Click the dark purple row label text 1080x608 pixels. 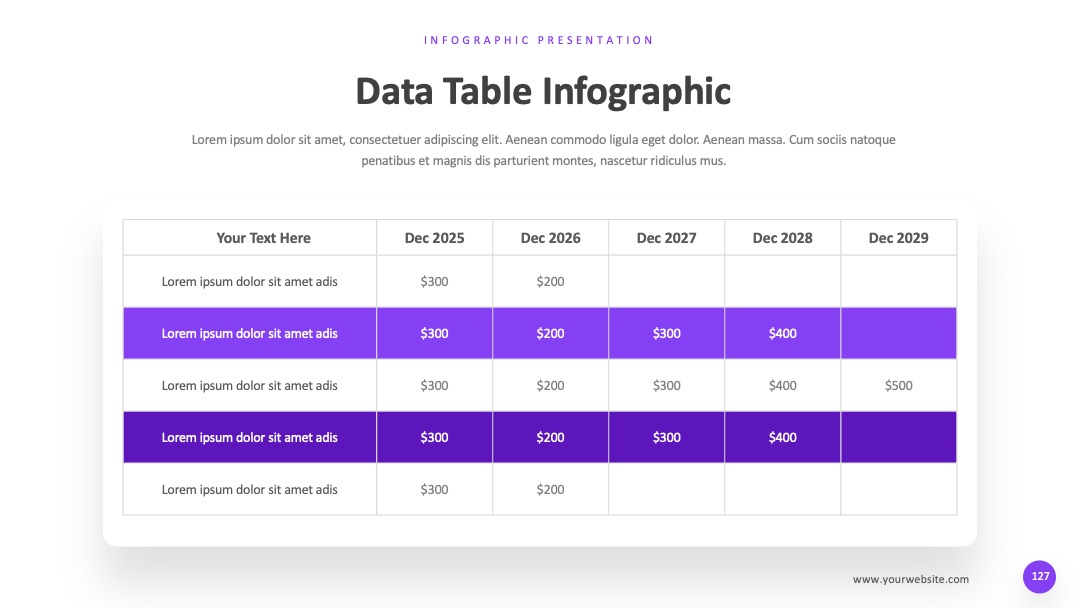[x=249, y=437]
